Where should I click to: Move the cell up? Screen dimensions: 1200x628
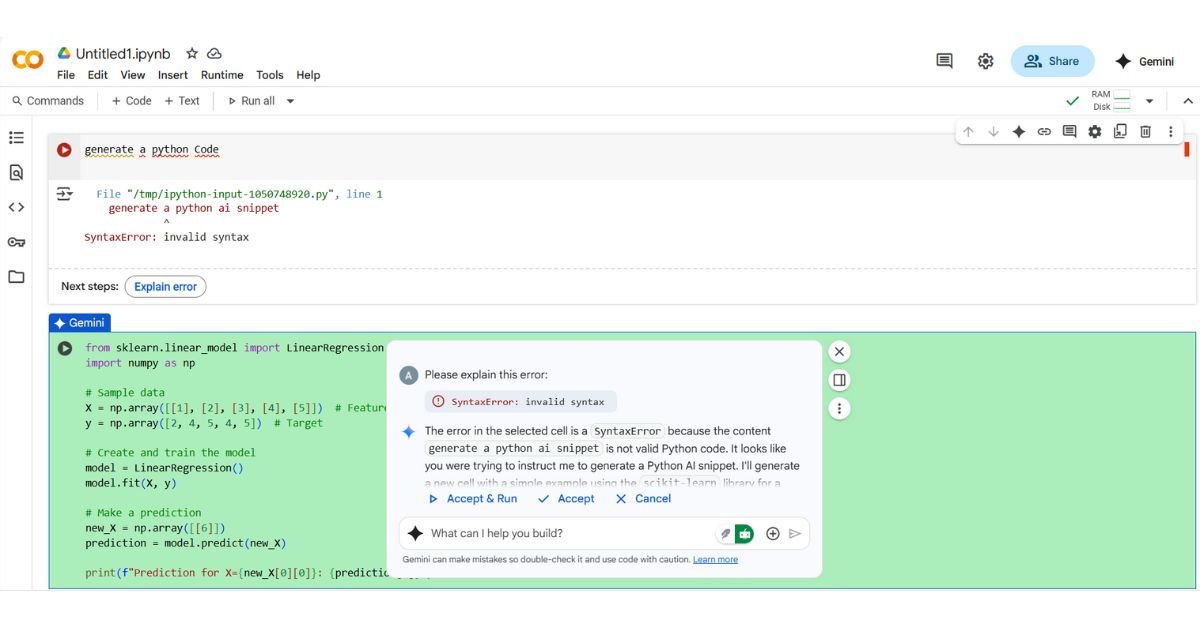point(968,131)
